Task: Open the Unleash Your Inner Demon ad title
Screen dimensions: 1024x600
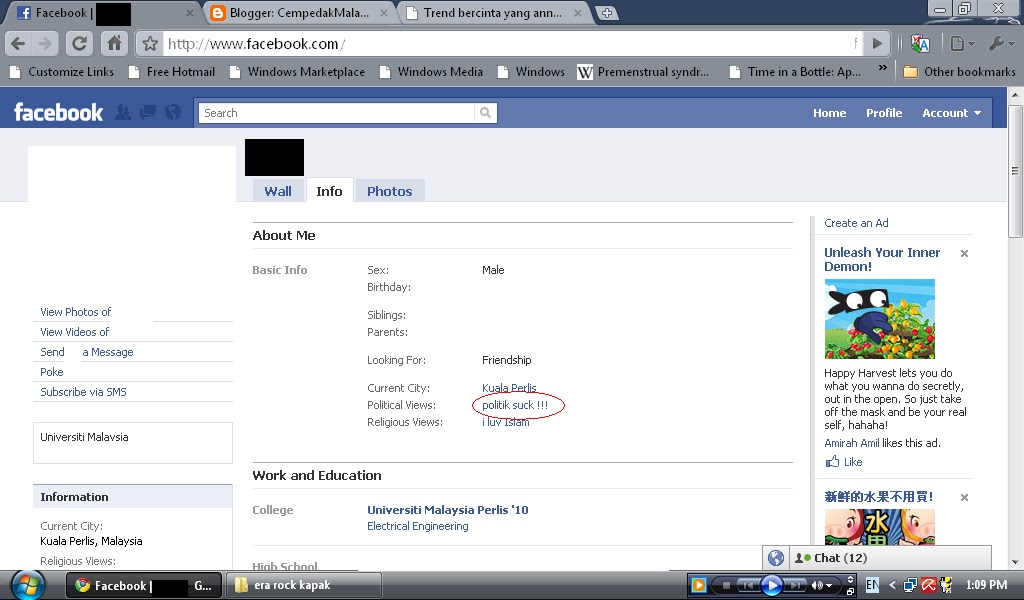Action: tap(882, 259)
